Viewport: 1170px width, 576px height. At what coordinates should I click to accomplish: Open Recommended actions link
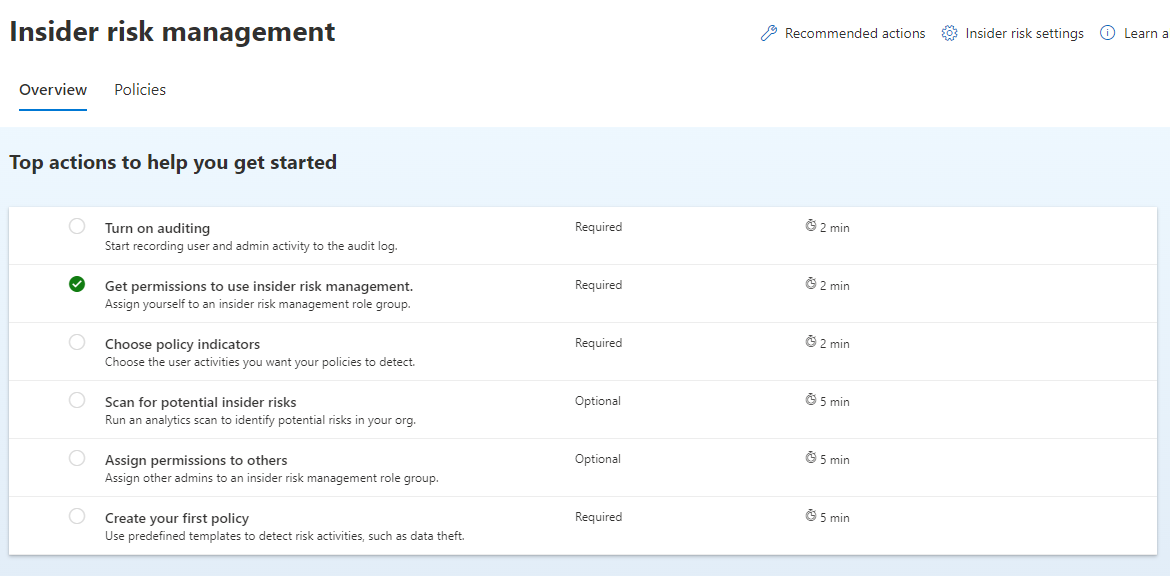click(x=855, y=34)
